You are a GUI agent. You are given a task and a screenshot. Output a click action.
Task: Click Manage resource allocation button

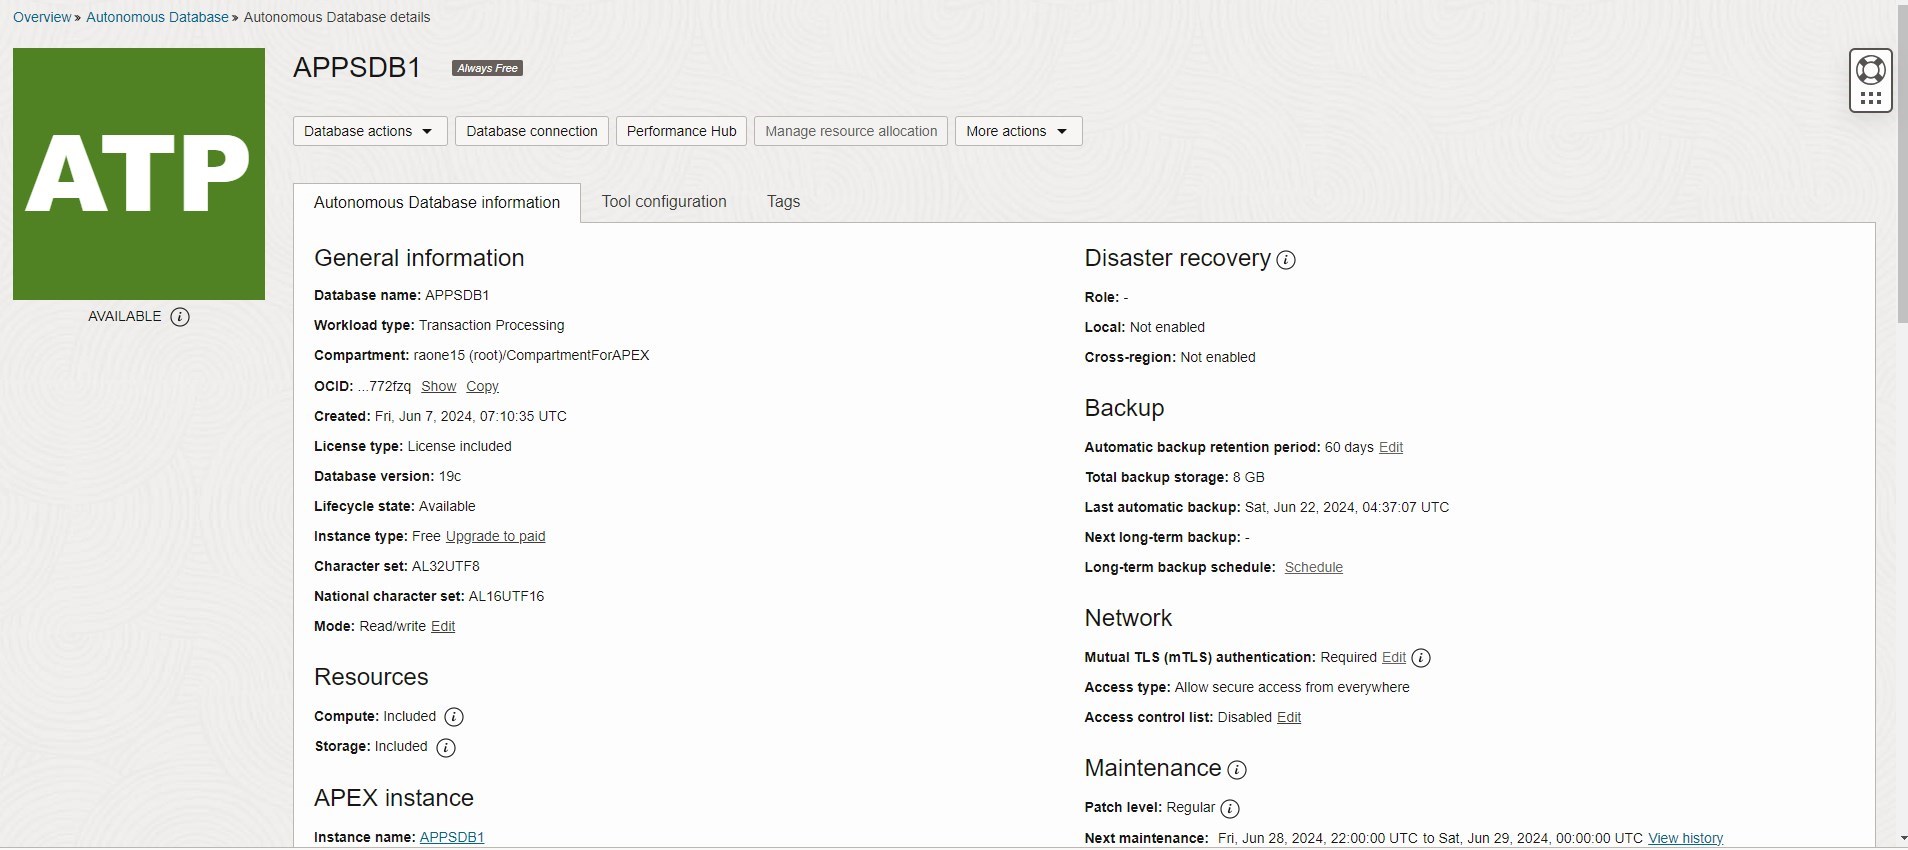pos(851,131)
